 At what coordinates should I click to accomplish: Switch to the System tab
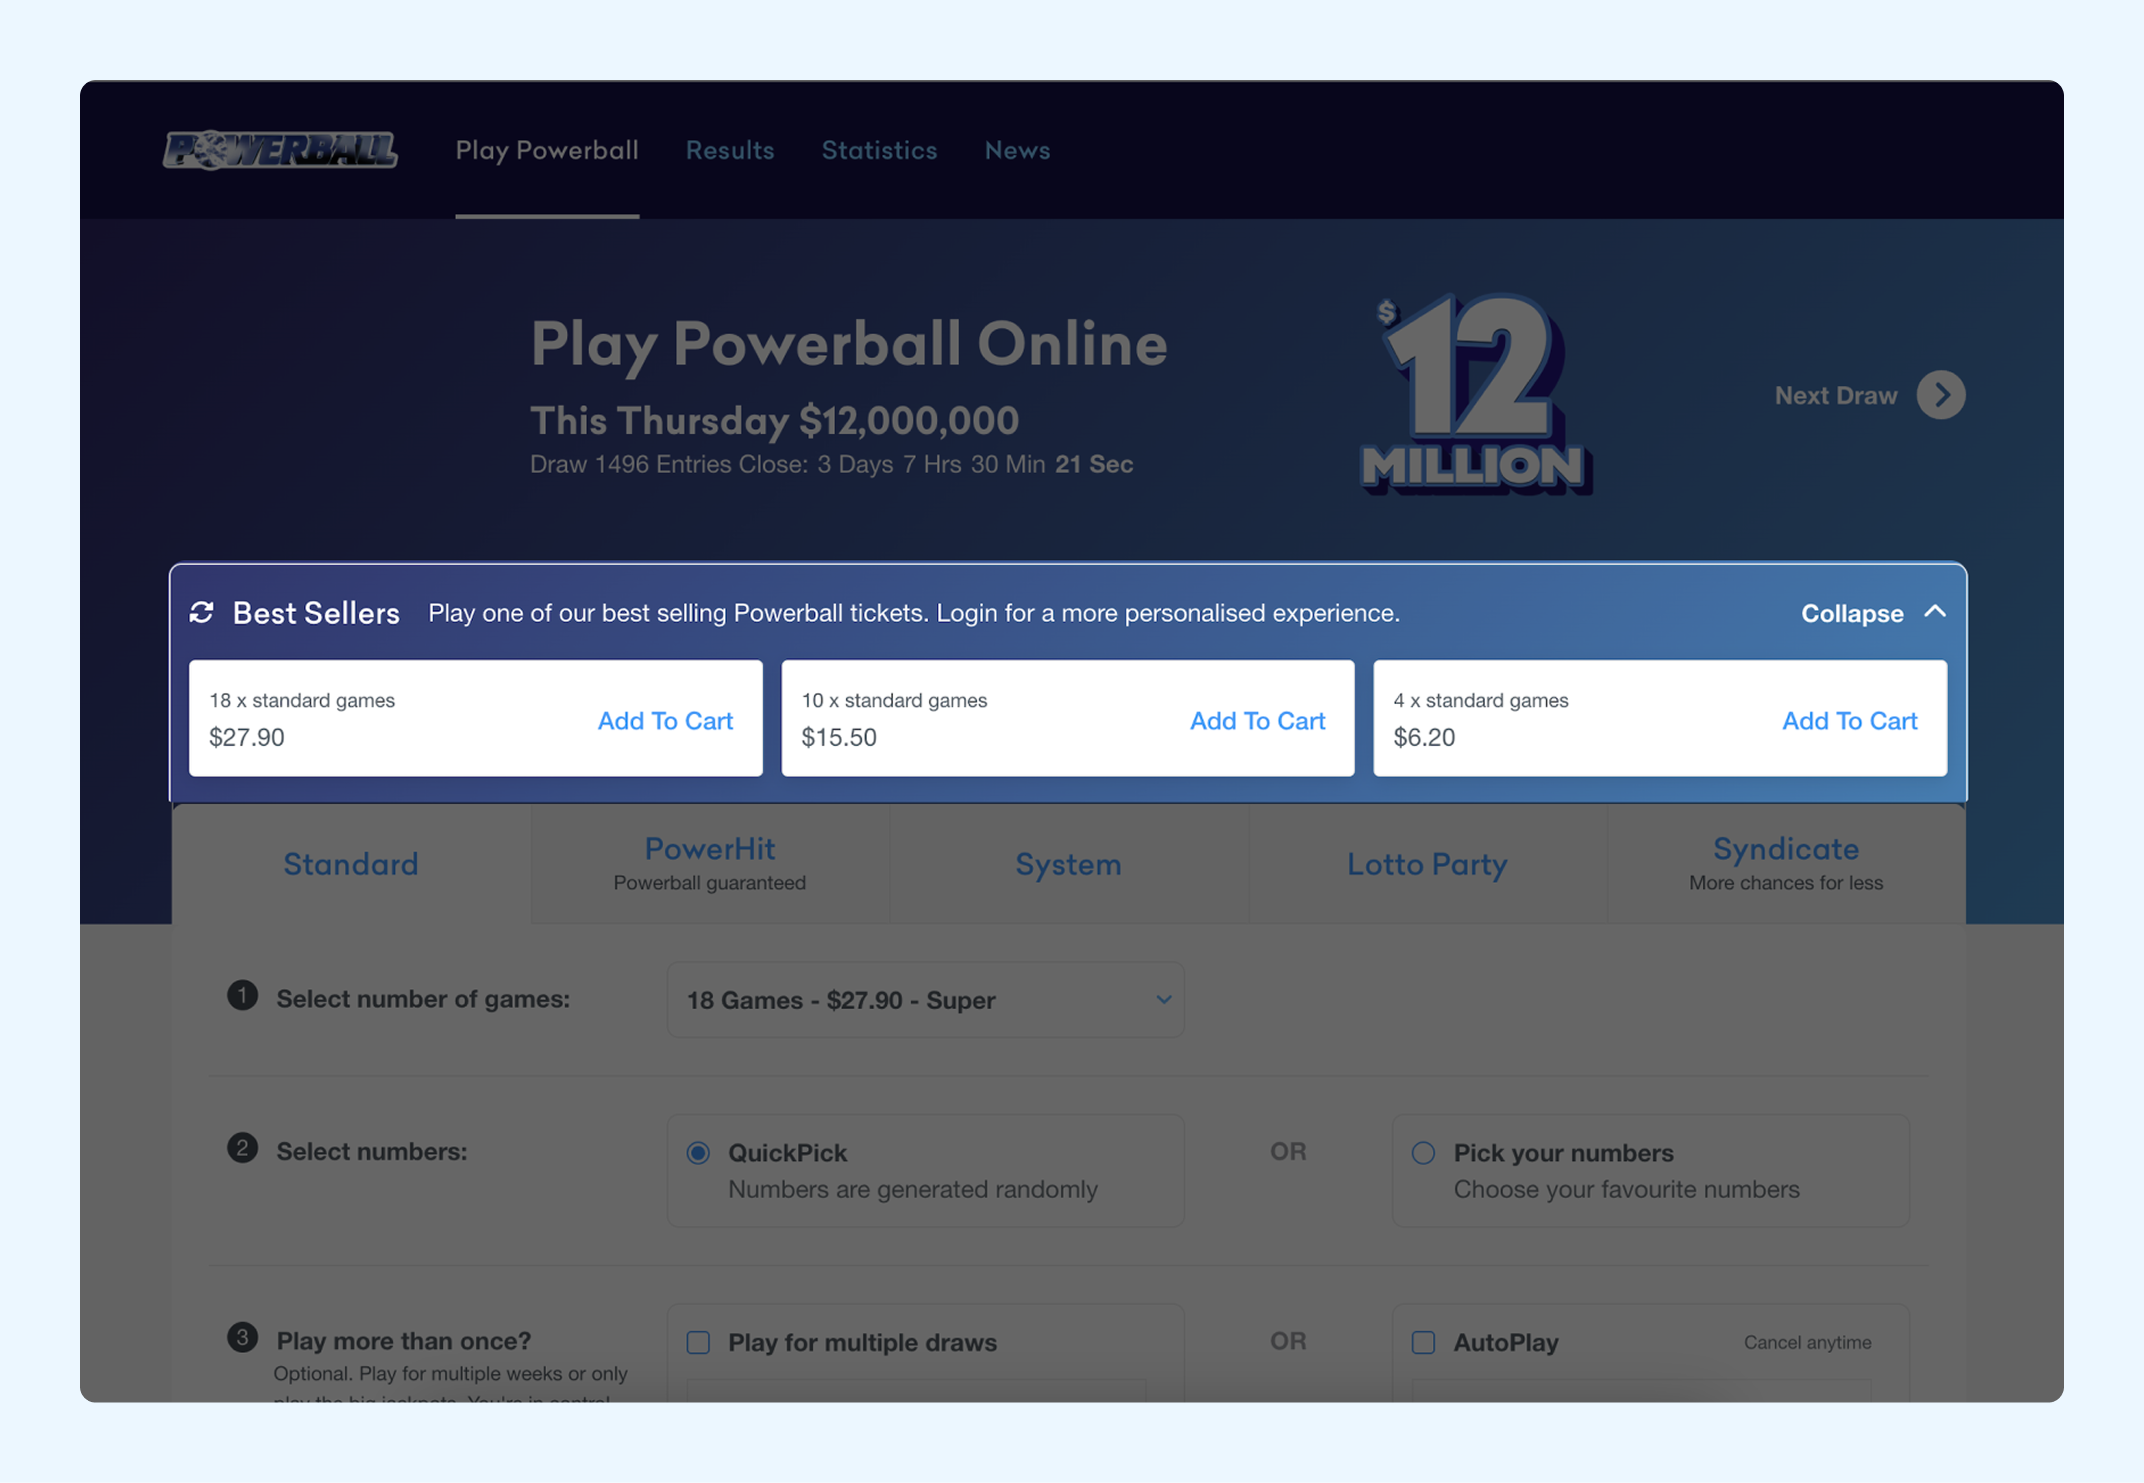[1069, 864]
